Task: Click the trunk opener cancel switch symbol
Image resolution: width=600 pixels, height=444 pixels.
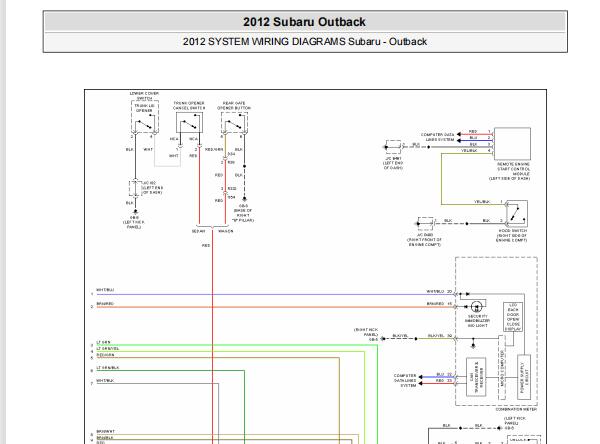Action: [189, 123]
